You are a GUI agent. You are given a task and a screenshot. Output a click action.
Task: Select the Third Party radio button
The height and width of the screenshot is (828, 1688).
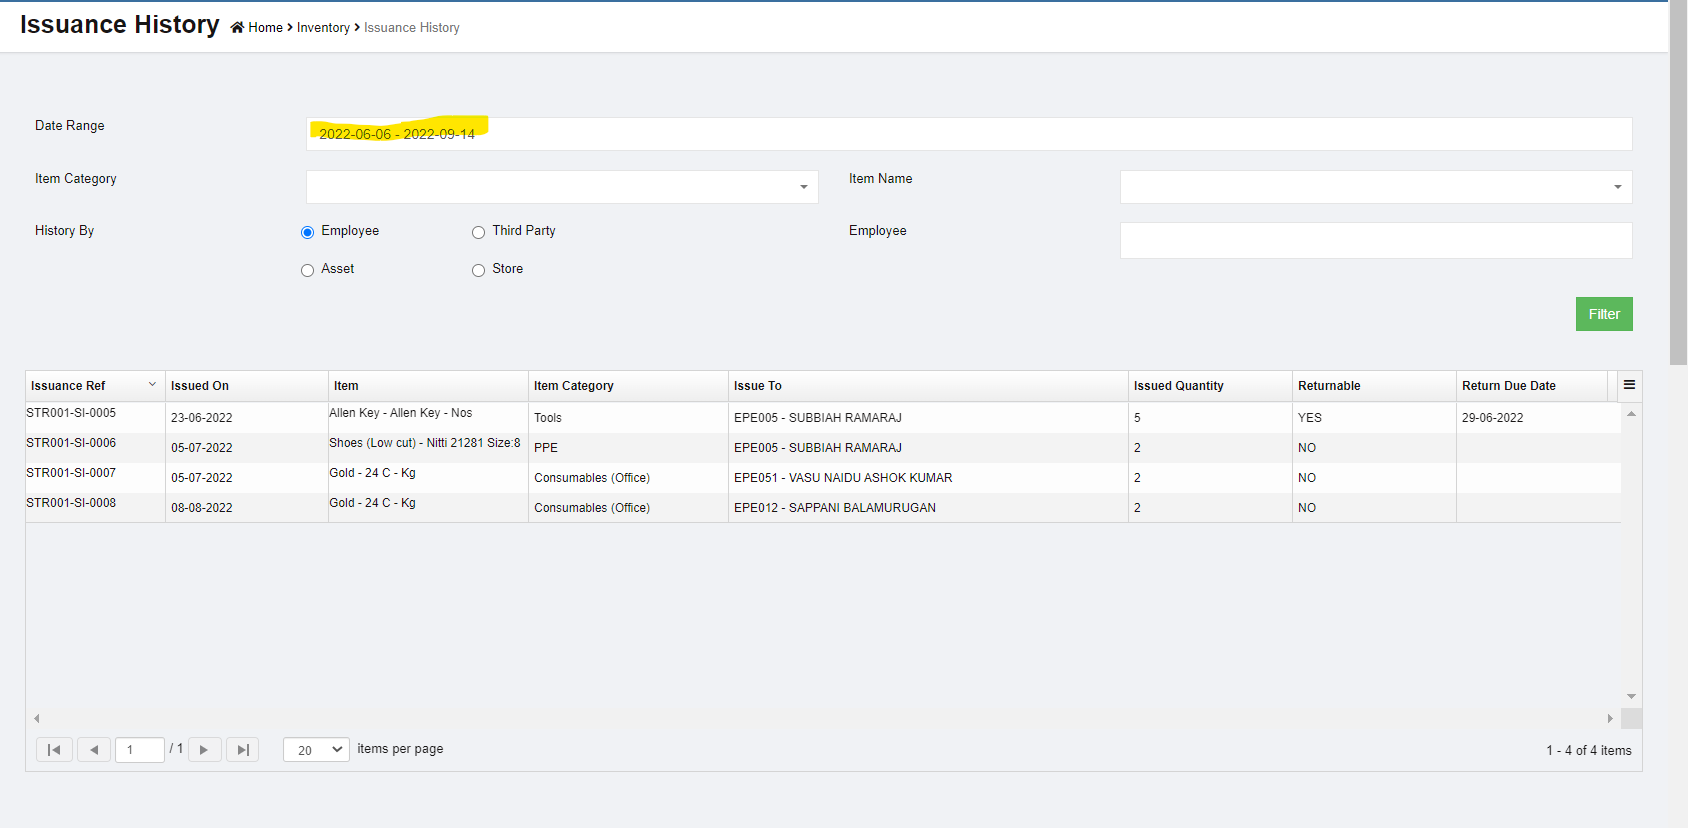coord(478,232)
